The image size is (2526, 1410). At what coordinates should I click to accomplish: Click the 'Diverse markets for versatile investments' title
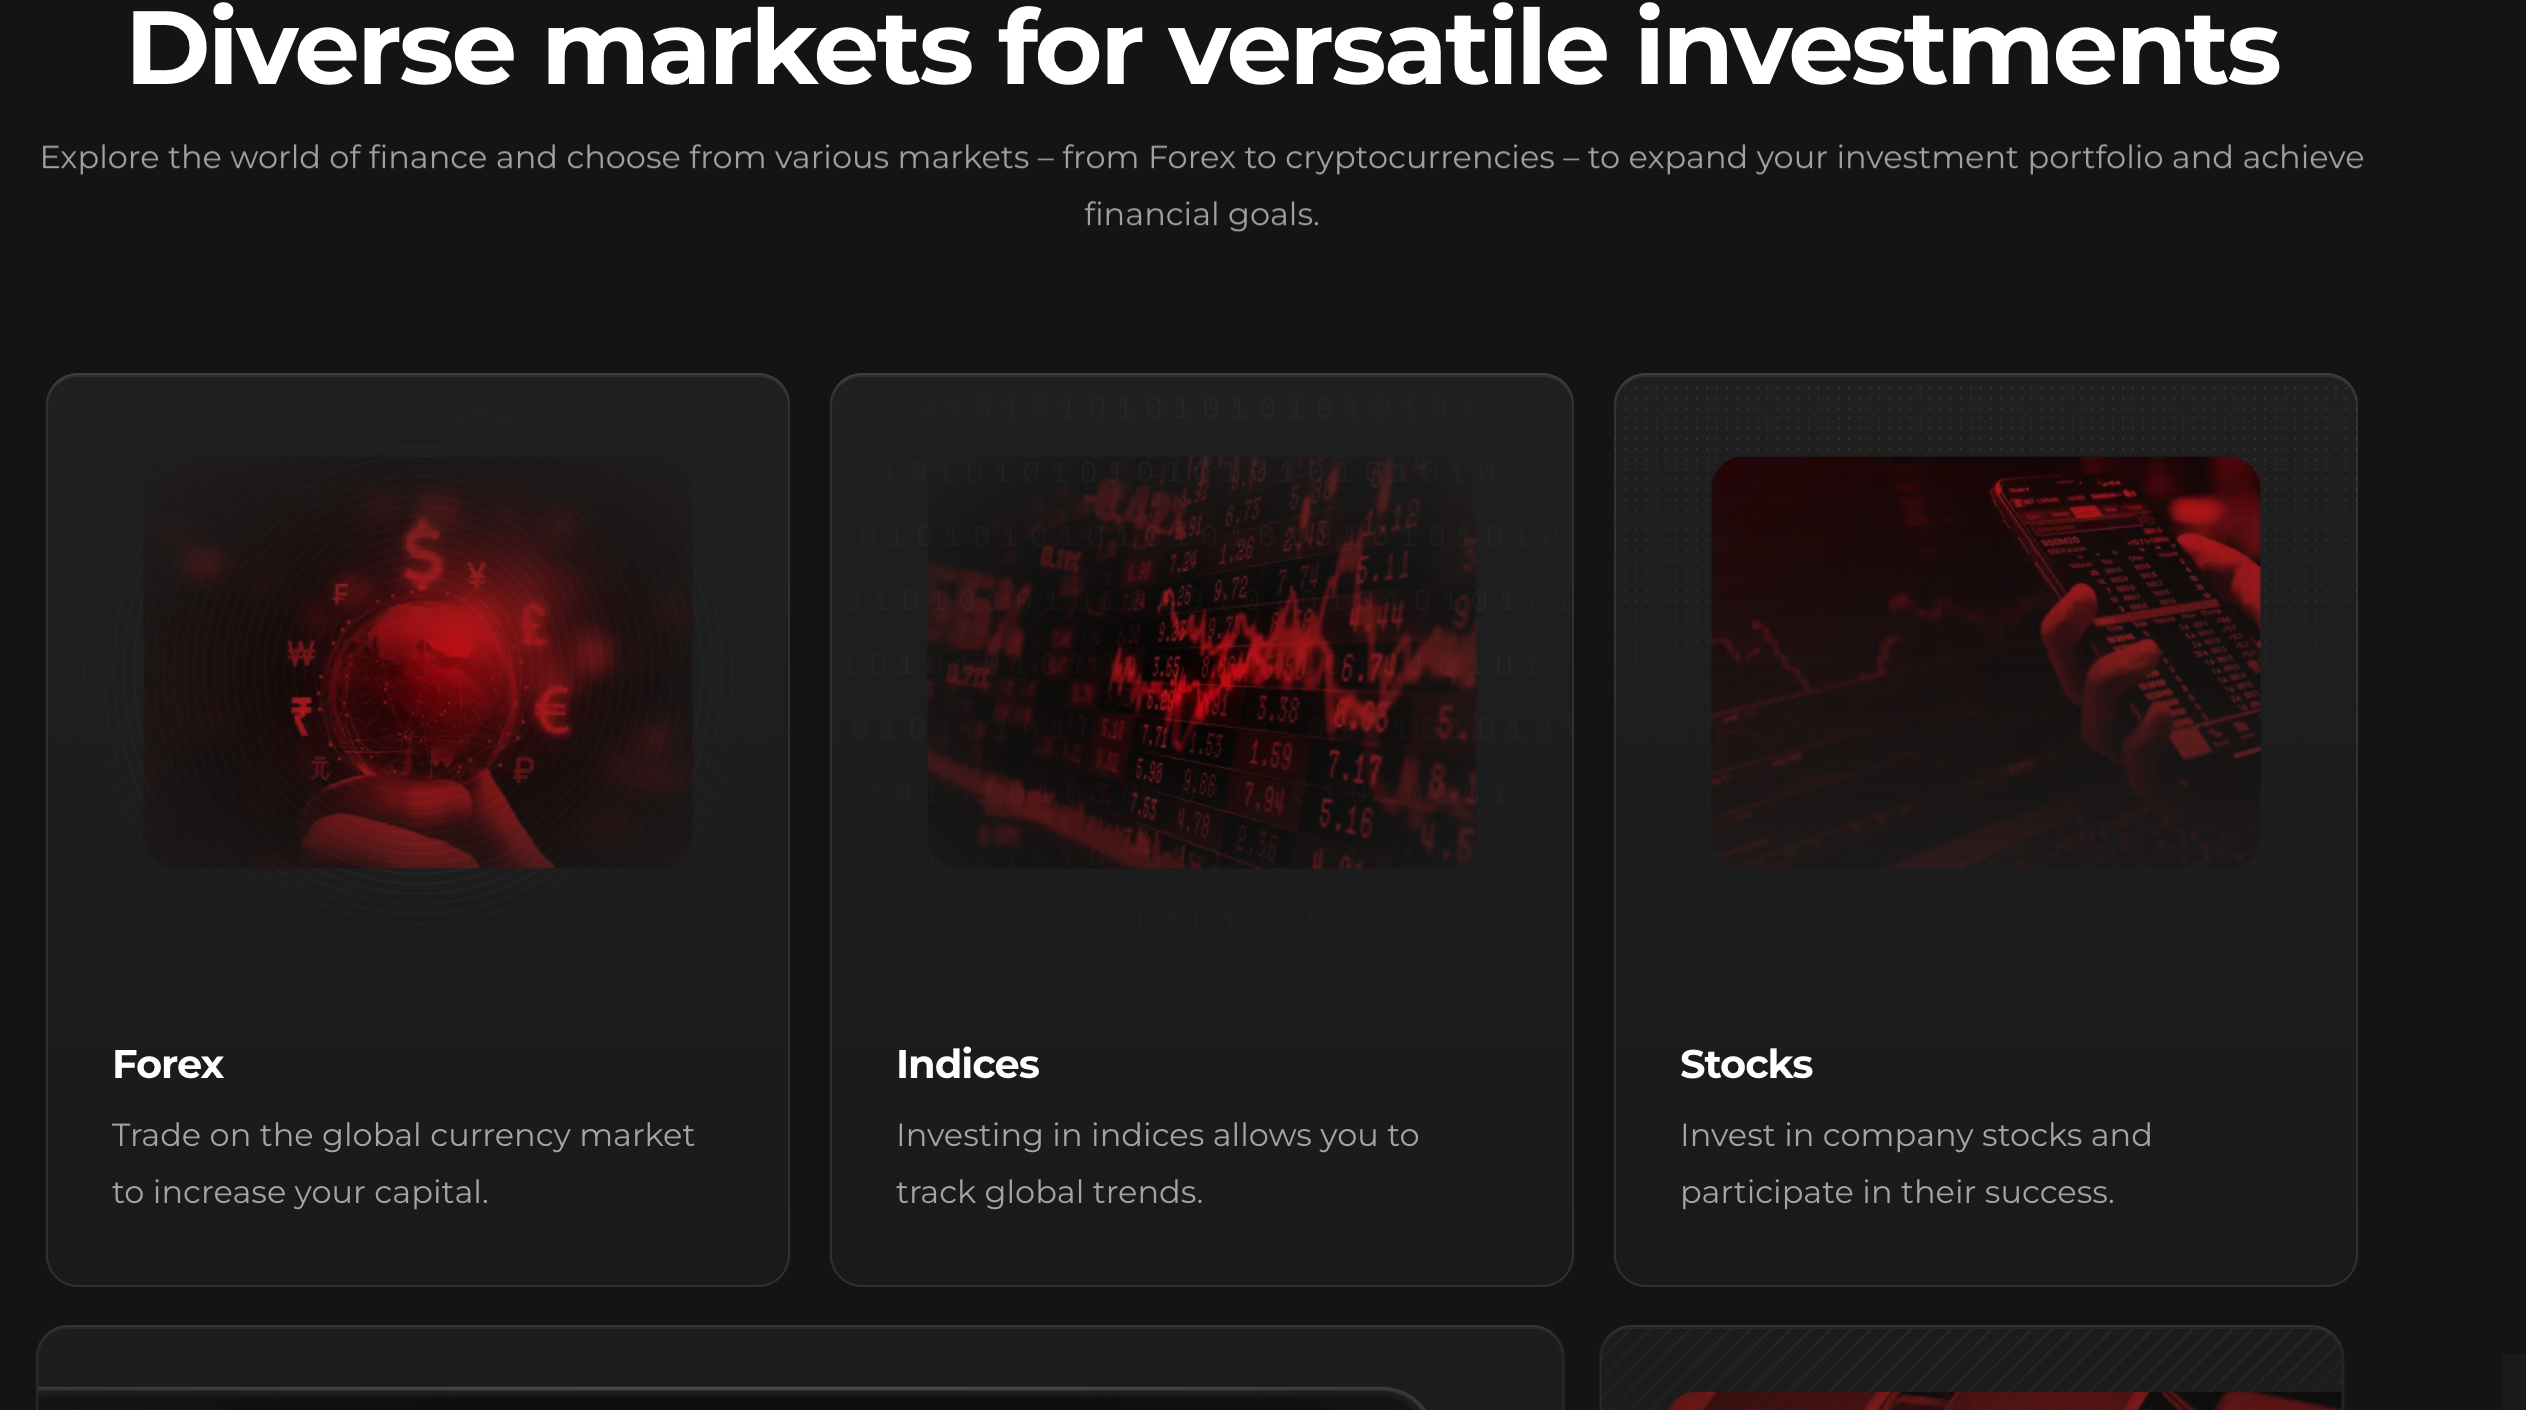coord(1203,48)
